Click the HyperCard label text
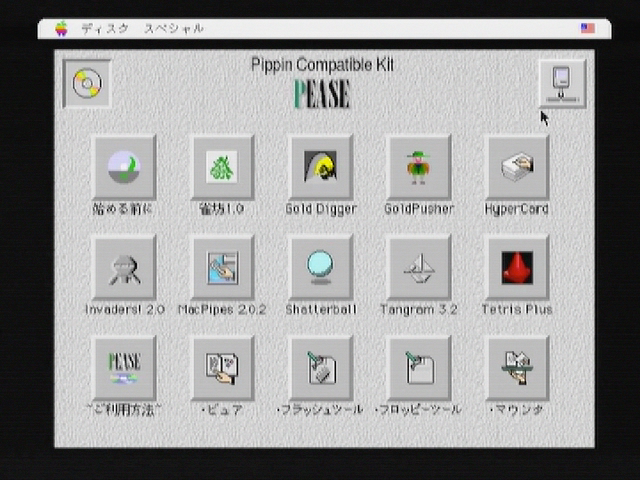 pyautogui.click(x=516, y=209)
